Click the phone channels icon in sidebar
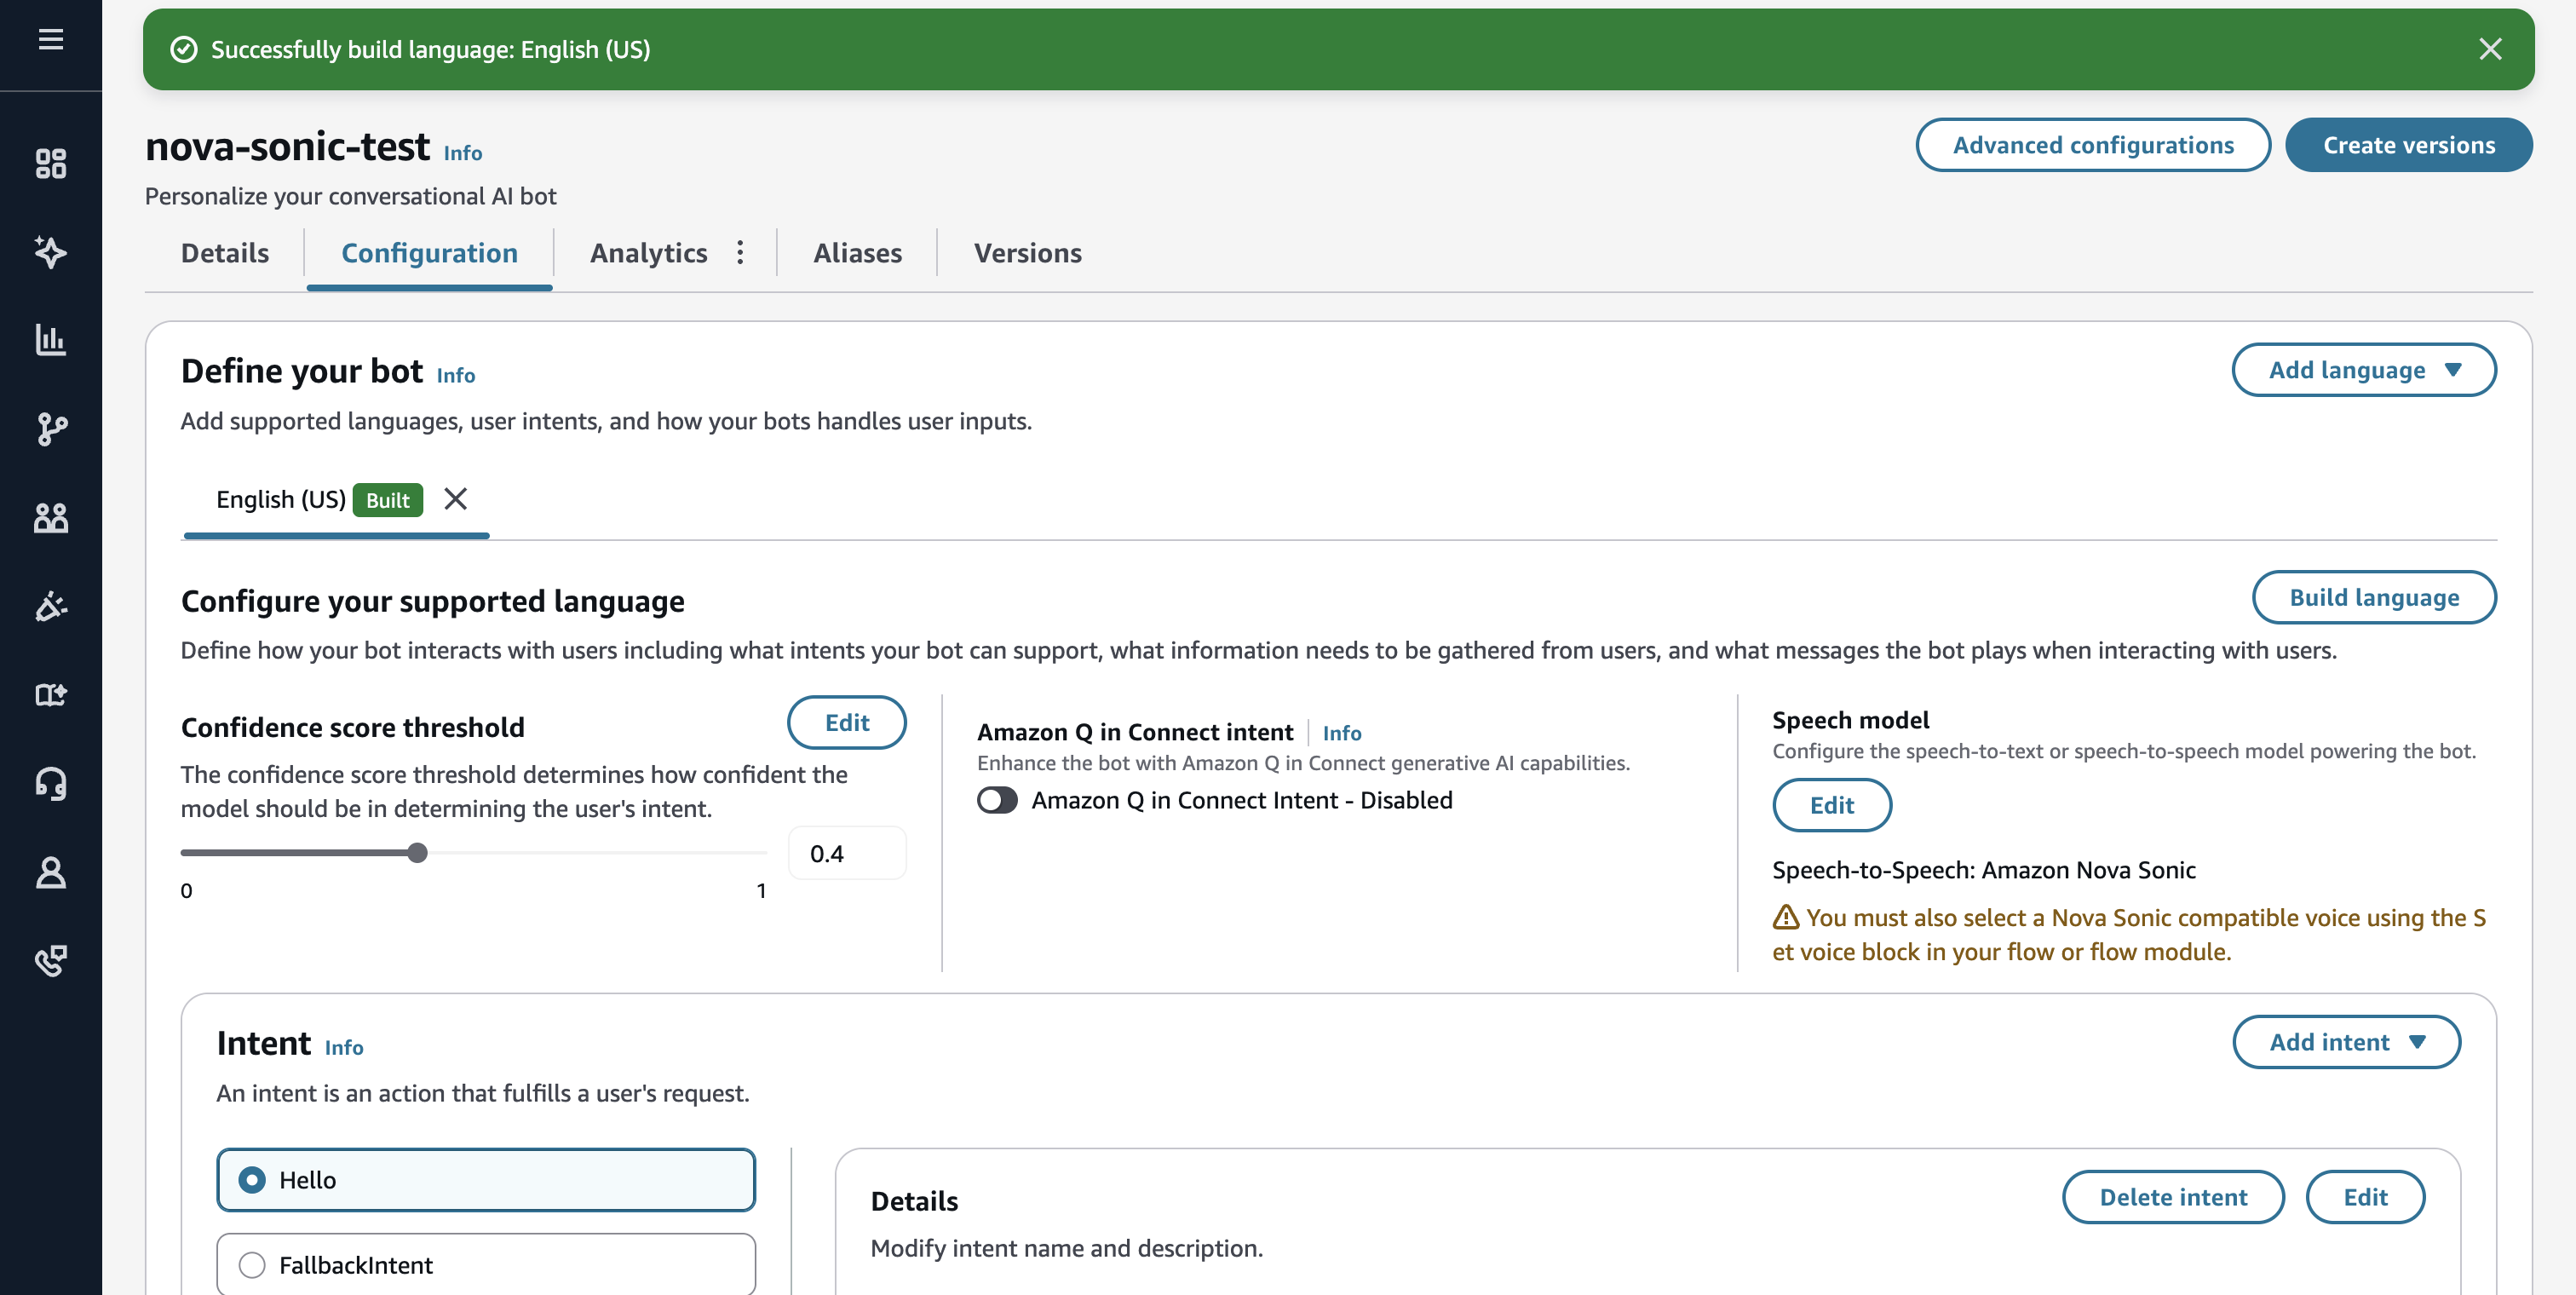 [x=51, y=960]
